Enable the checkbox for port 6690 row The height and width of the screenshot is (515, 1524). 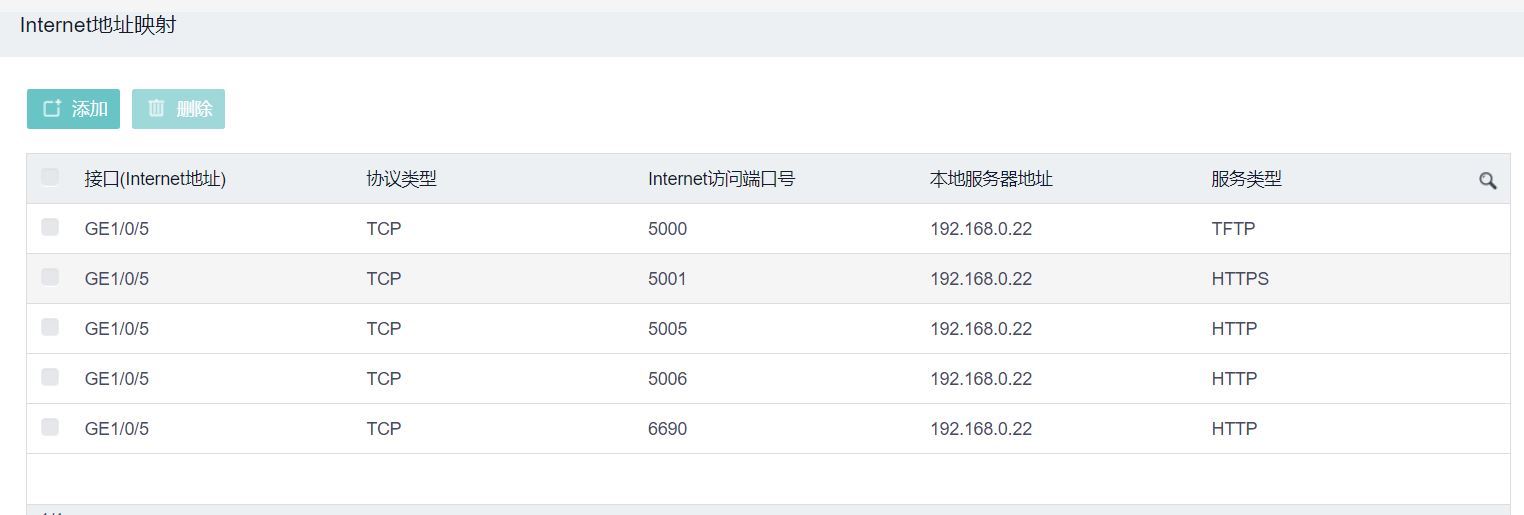[50, 428]
